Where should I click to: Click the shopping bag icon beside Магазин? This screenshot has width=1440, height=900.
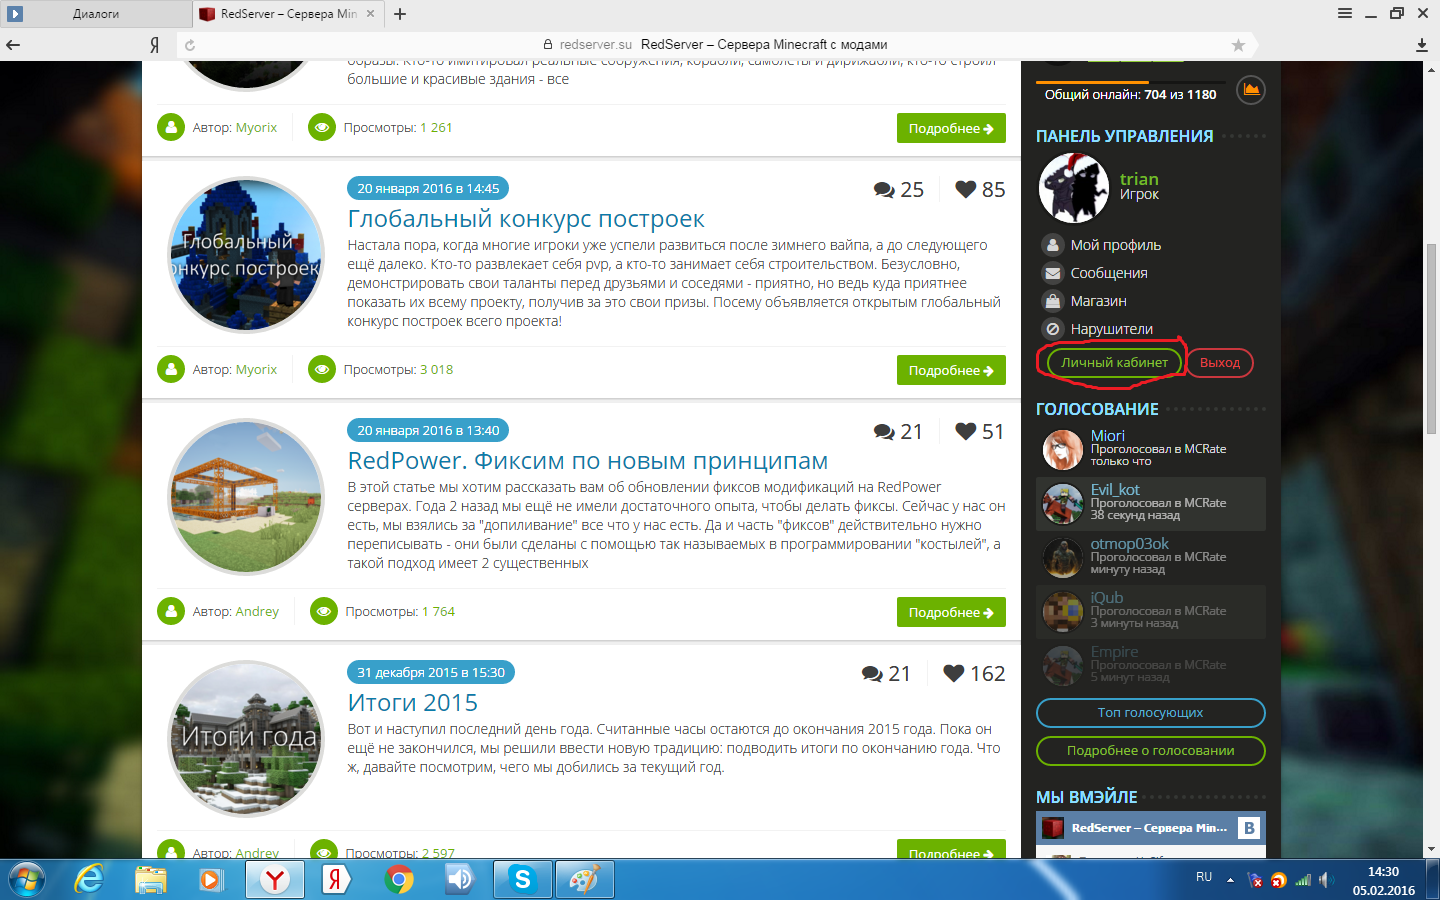(1052, 301)
